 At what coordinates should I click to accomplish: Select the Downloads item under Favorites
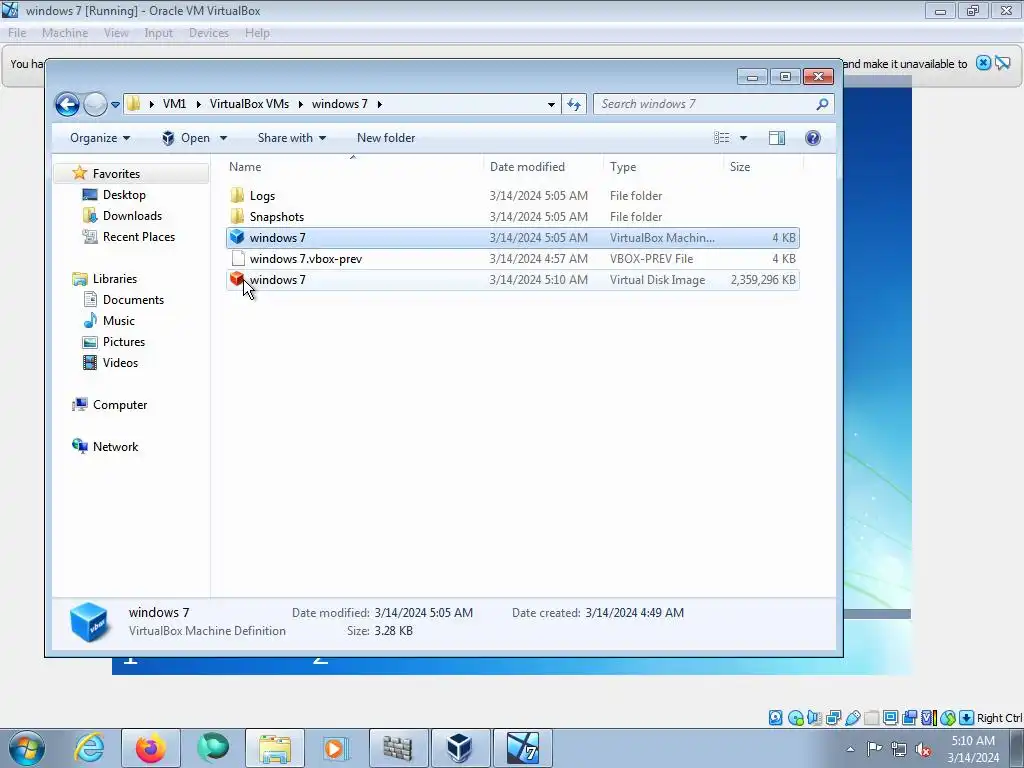(132, 216)
